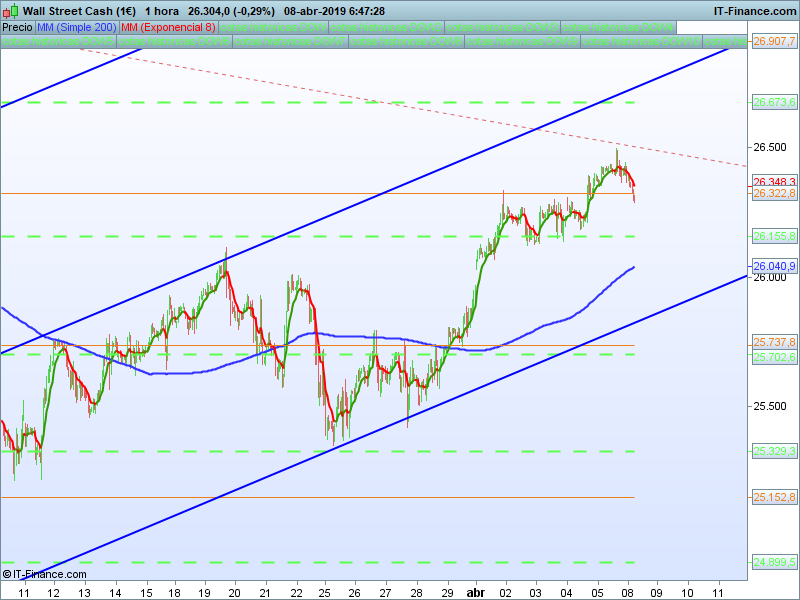Click the date 08-abr-2019 6:47:28
This screenshot has width=800, height=600.
point(334,11)
